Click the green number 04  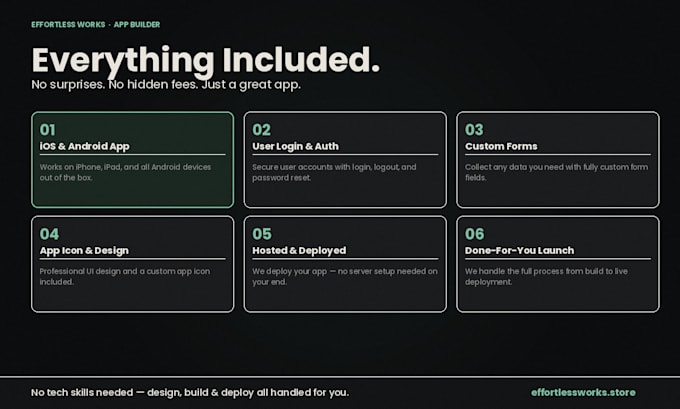tap(49, 234)
